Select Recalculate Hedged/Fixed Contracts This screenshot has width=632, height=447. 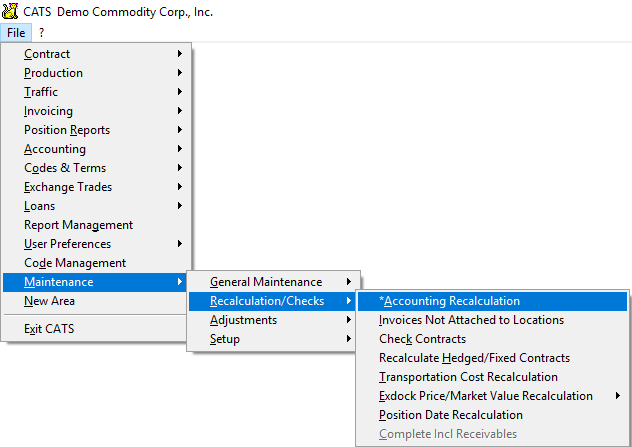click(x=492, y=358)
